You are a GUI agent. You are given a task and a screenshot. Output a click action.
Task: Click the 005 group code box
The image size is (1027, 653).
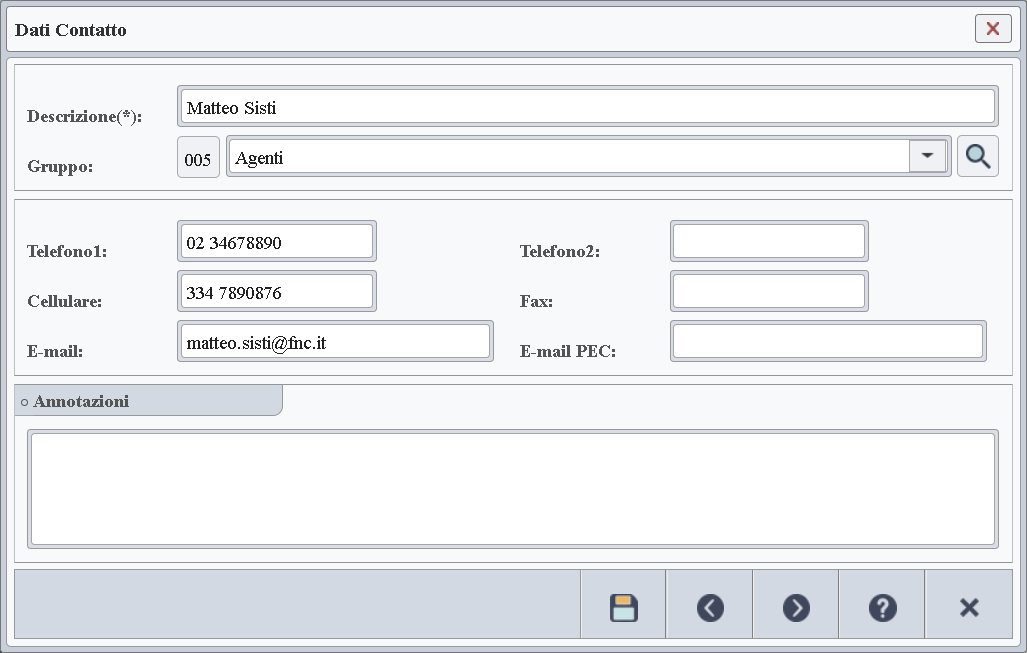coord(198,159)
